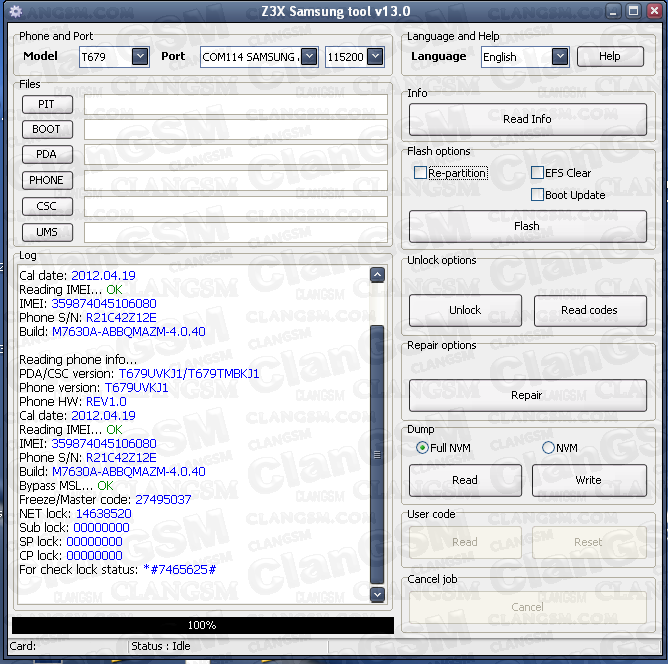This screenshot has width=668, height=664.
Task: Click the PIT file button
Action: pyautogui.click(x=47, y=104)
